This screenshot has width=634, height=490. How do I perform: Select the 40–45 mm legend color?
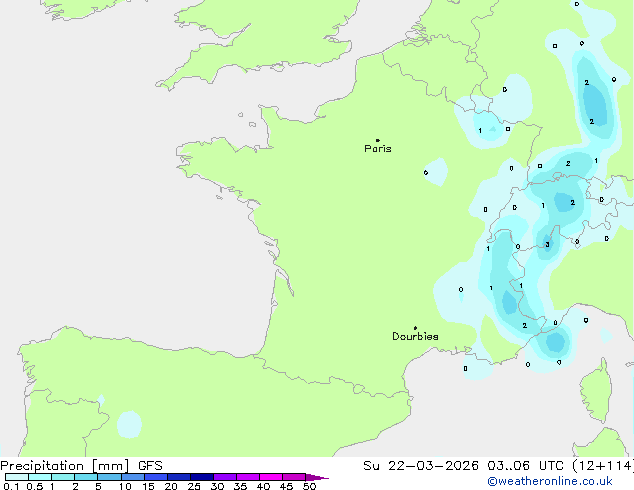coord(271,477)
